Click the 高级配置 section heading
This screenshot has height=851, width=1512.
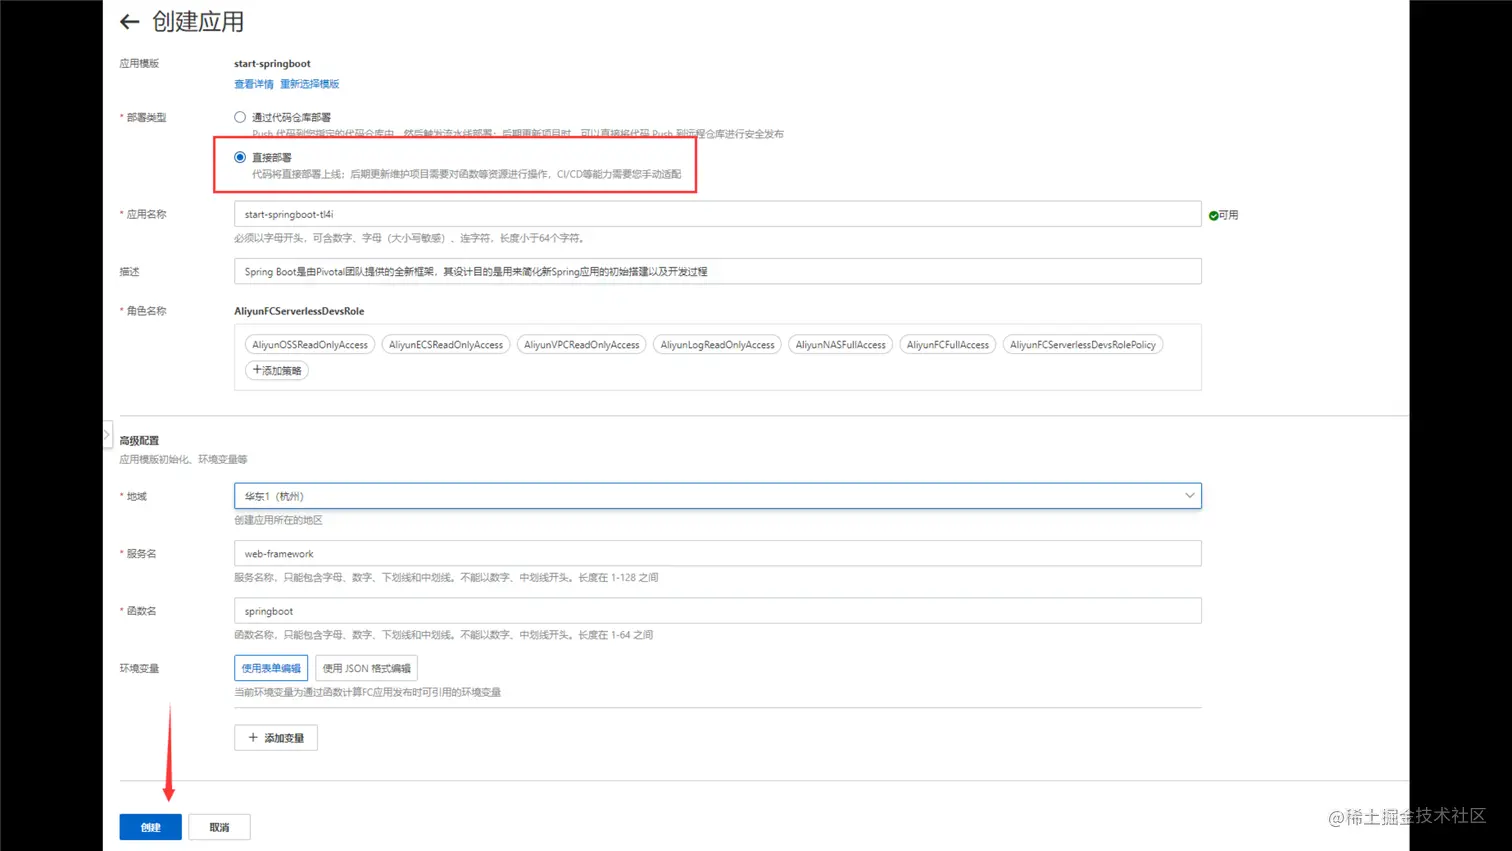coord(139,441)
